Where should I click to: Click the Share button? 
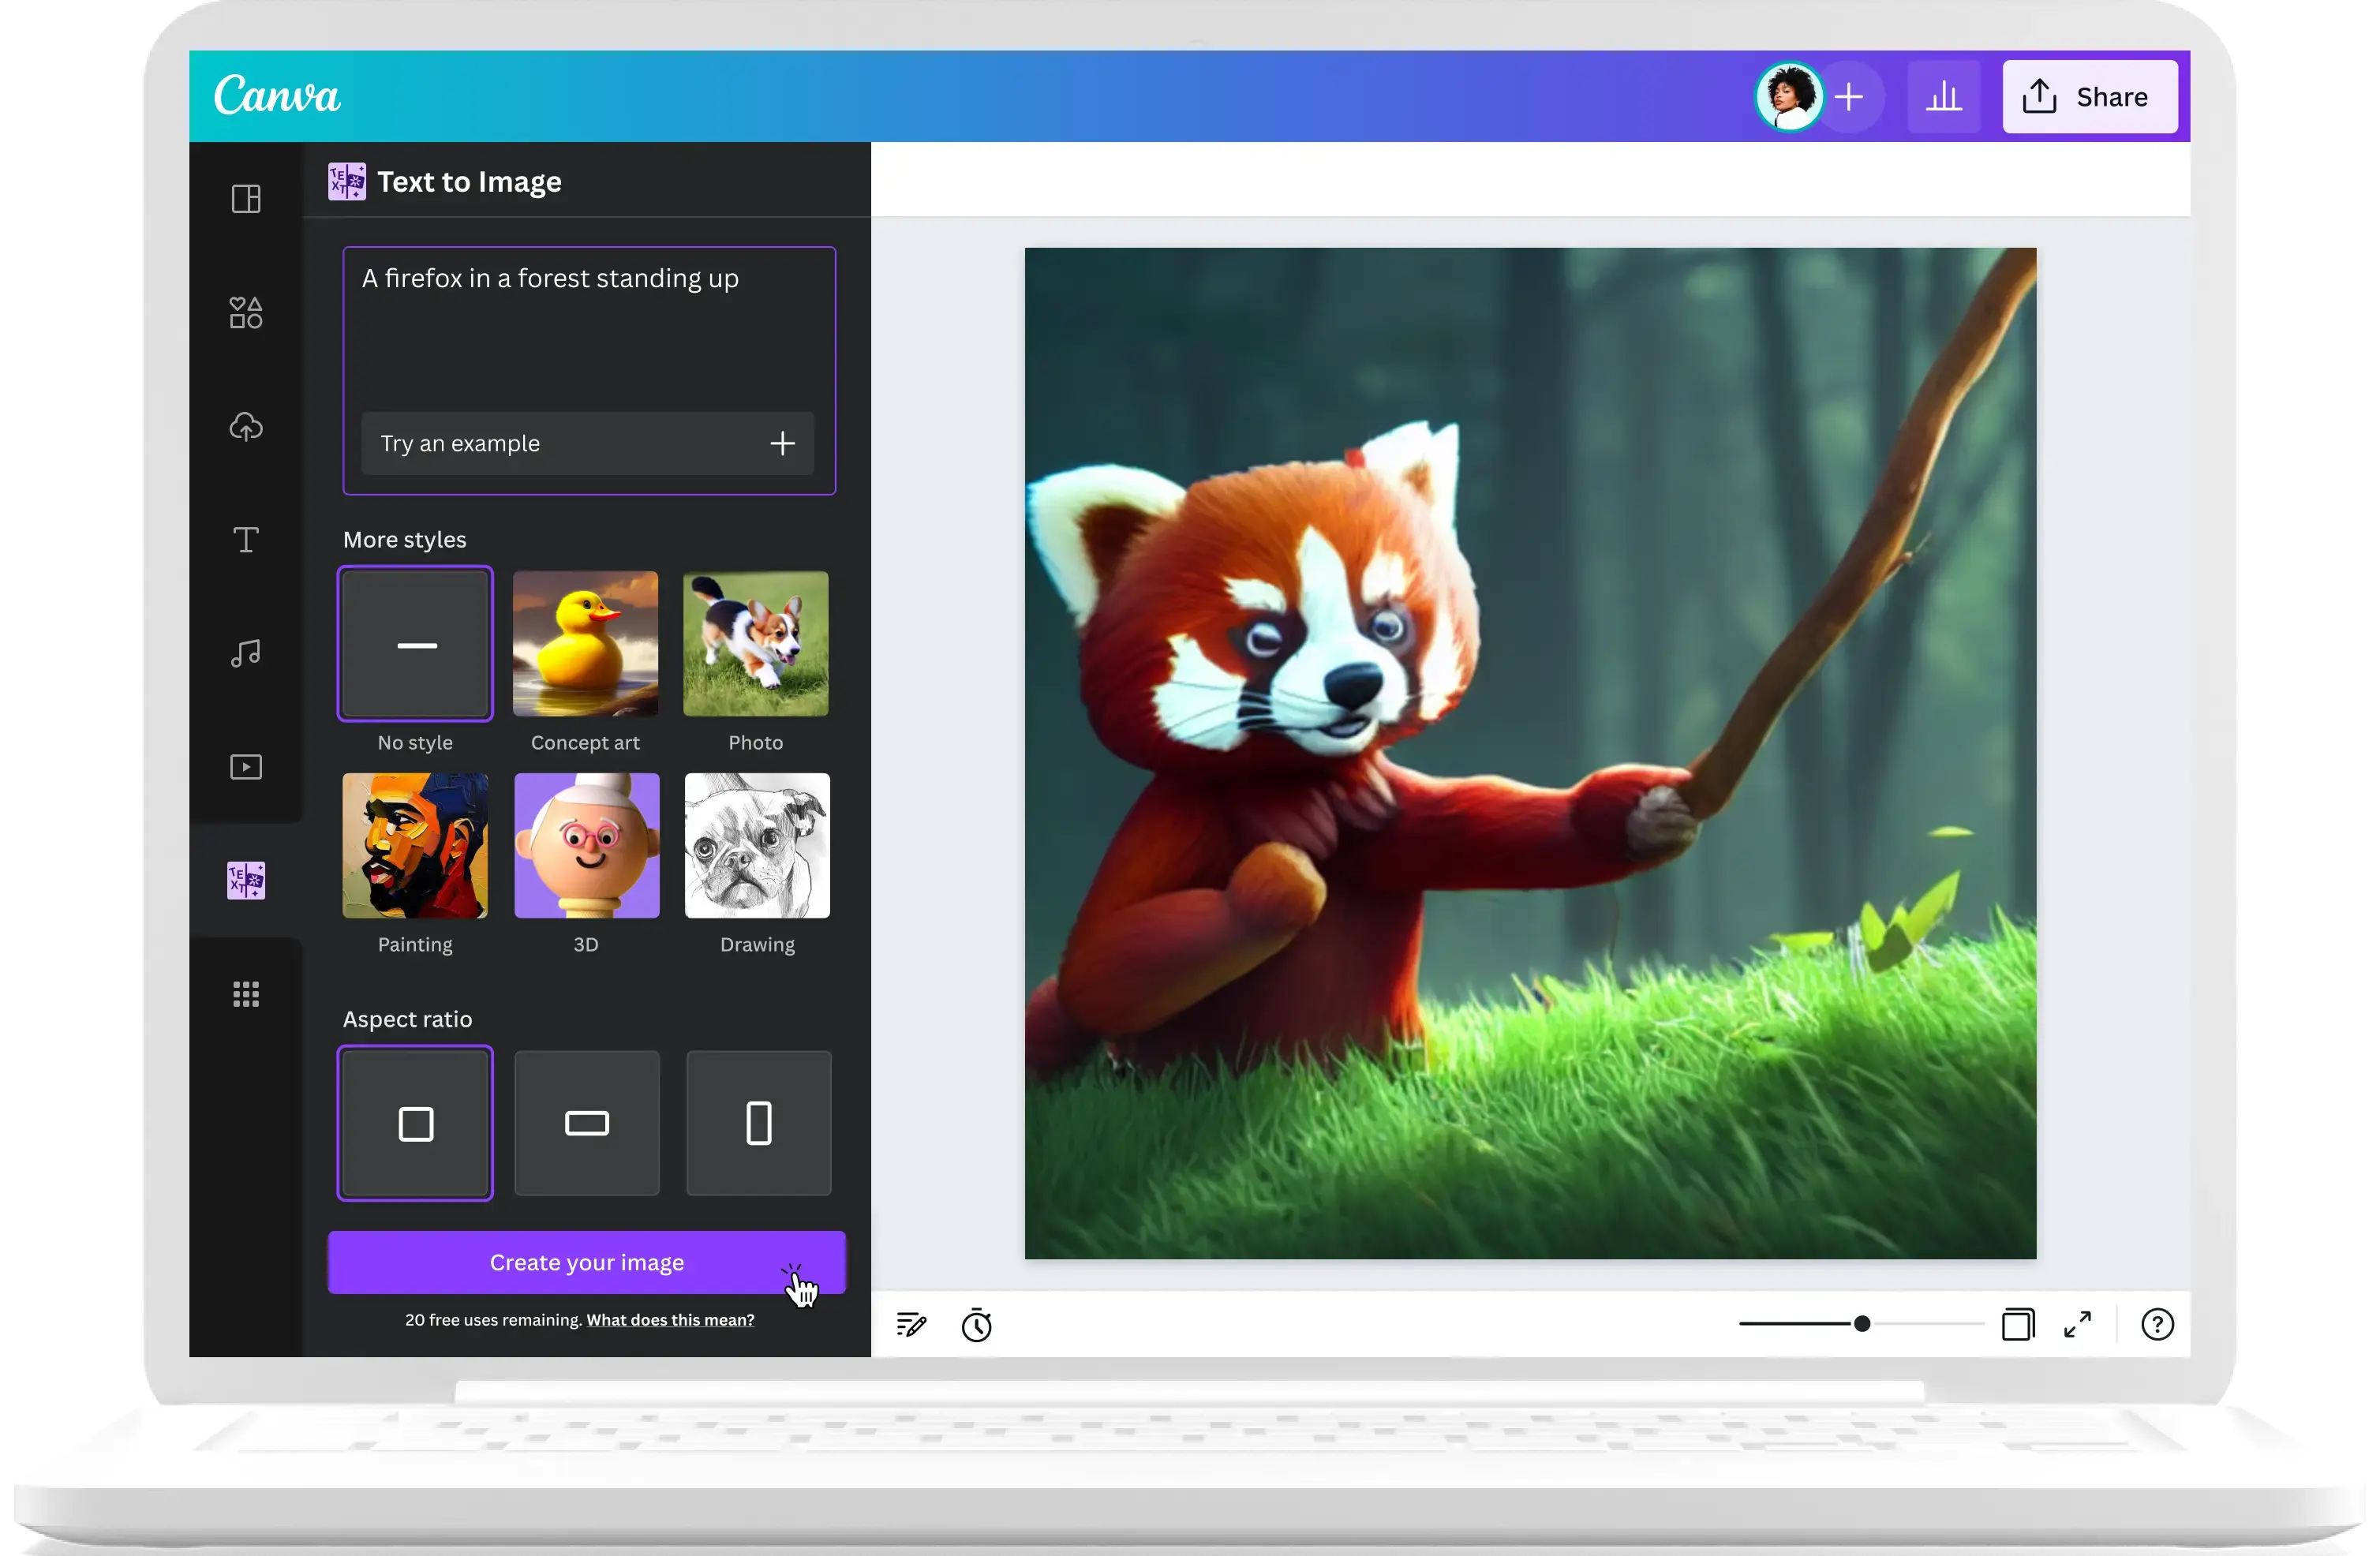pos(2090,97)
